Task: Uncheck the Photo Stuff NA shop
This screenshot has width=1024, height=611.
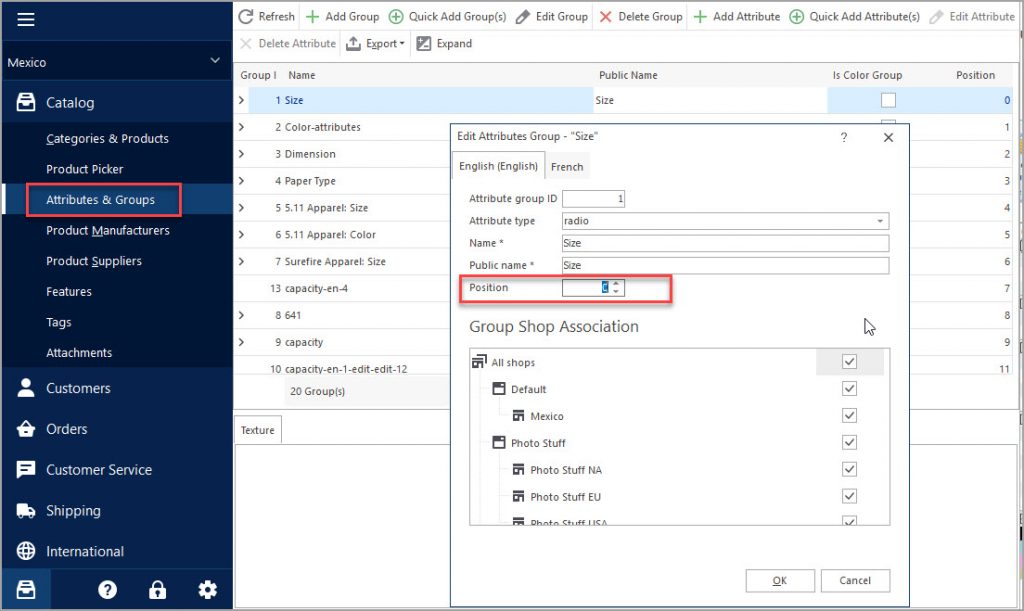Action: tap(849, 469)
